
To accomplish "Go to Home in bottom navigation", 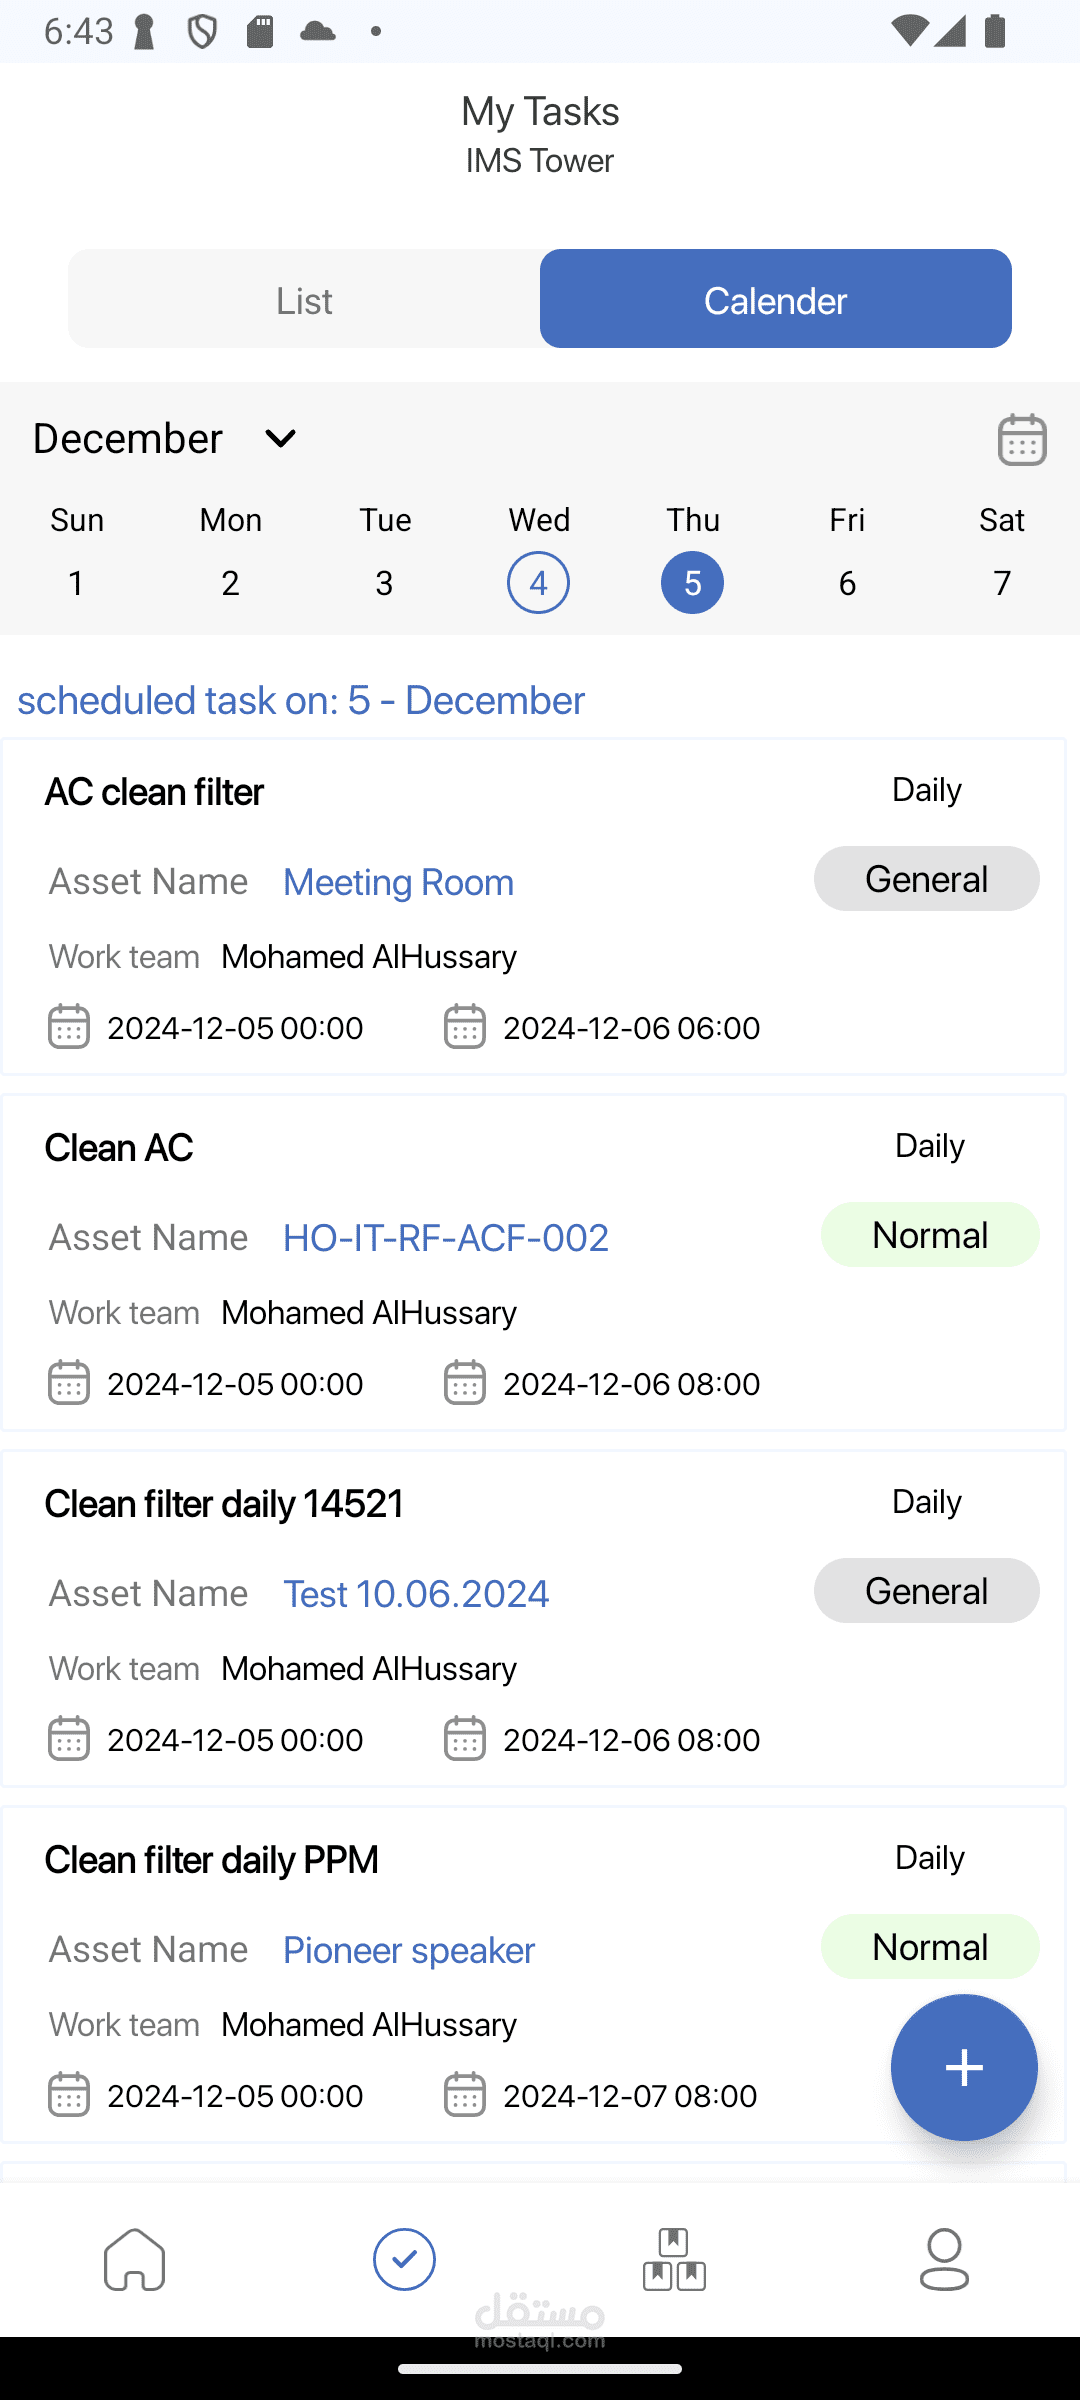I will (x=135, y=2259).
